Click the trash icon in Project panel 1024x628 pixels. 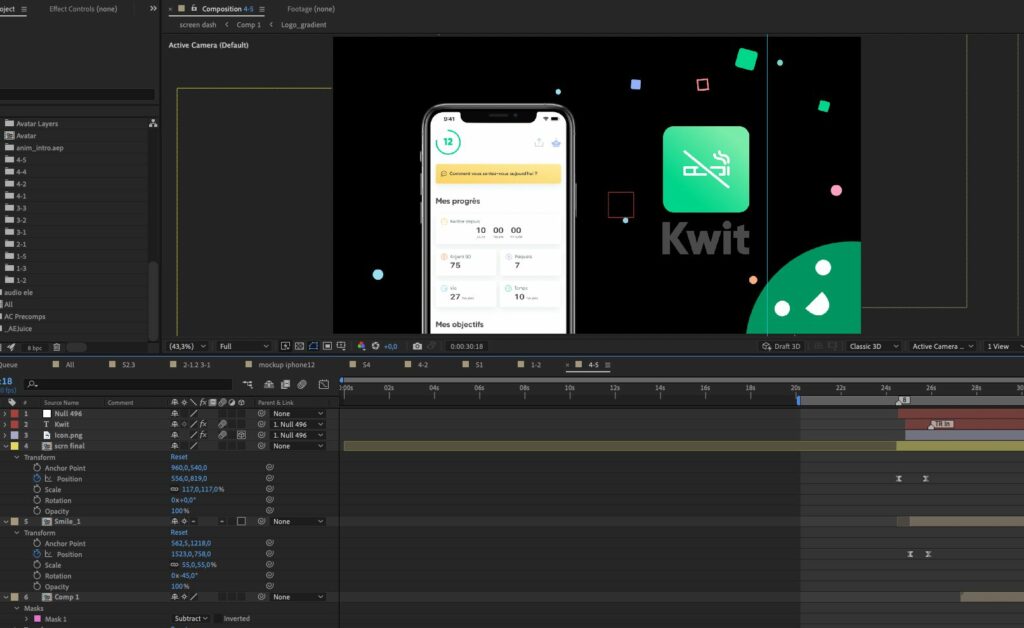click(56, 347)
